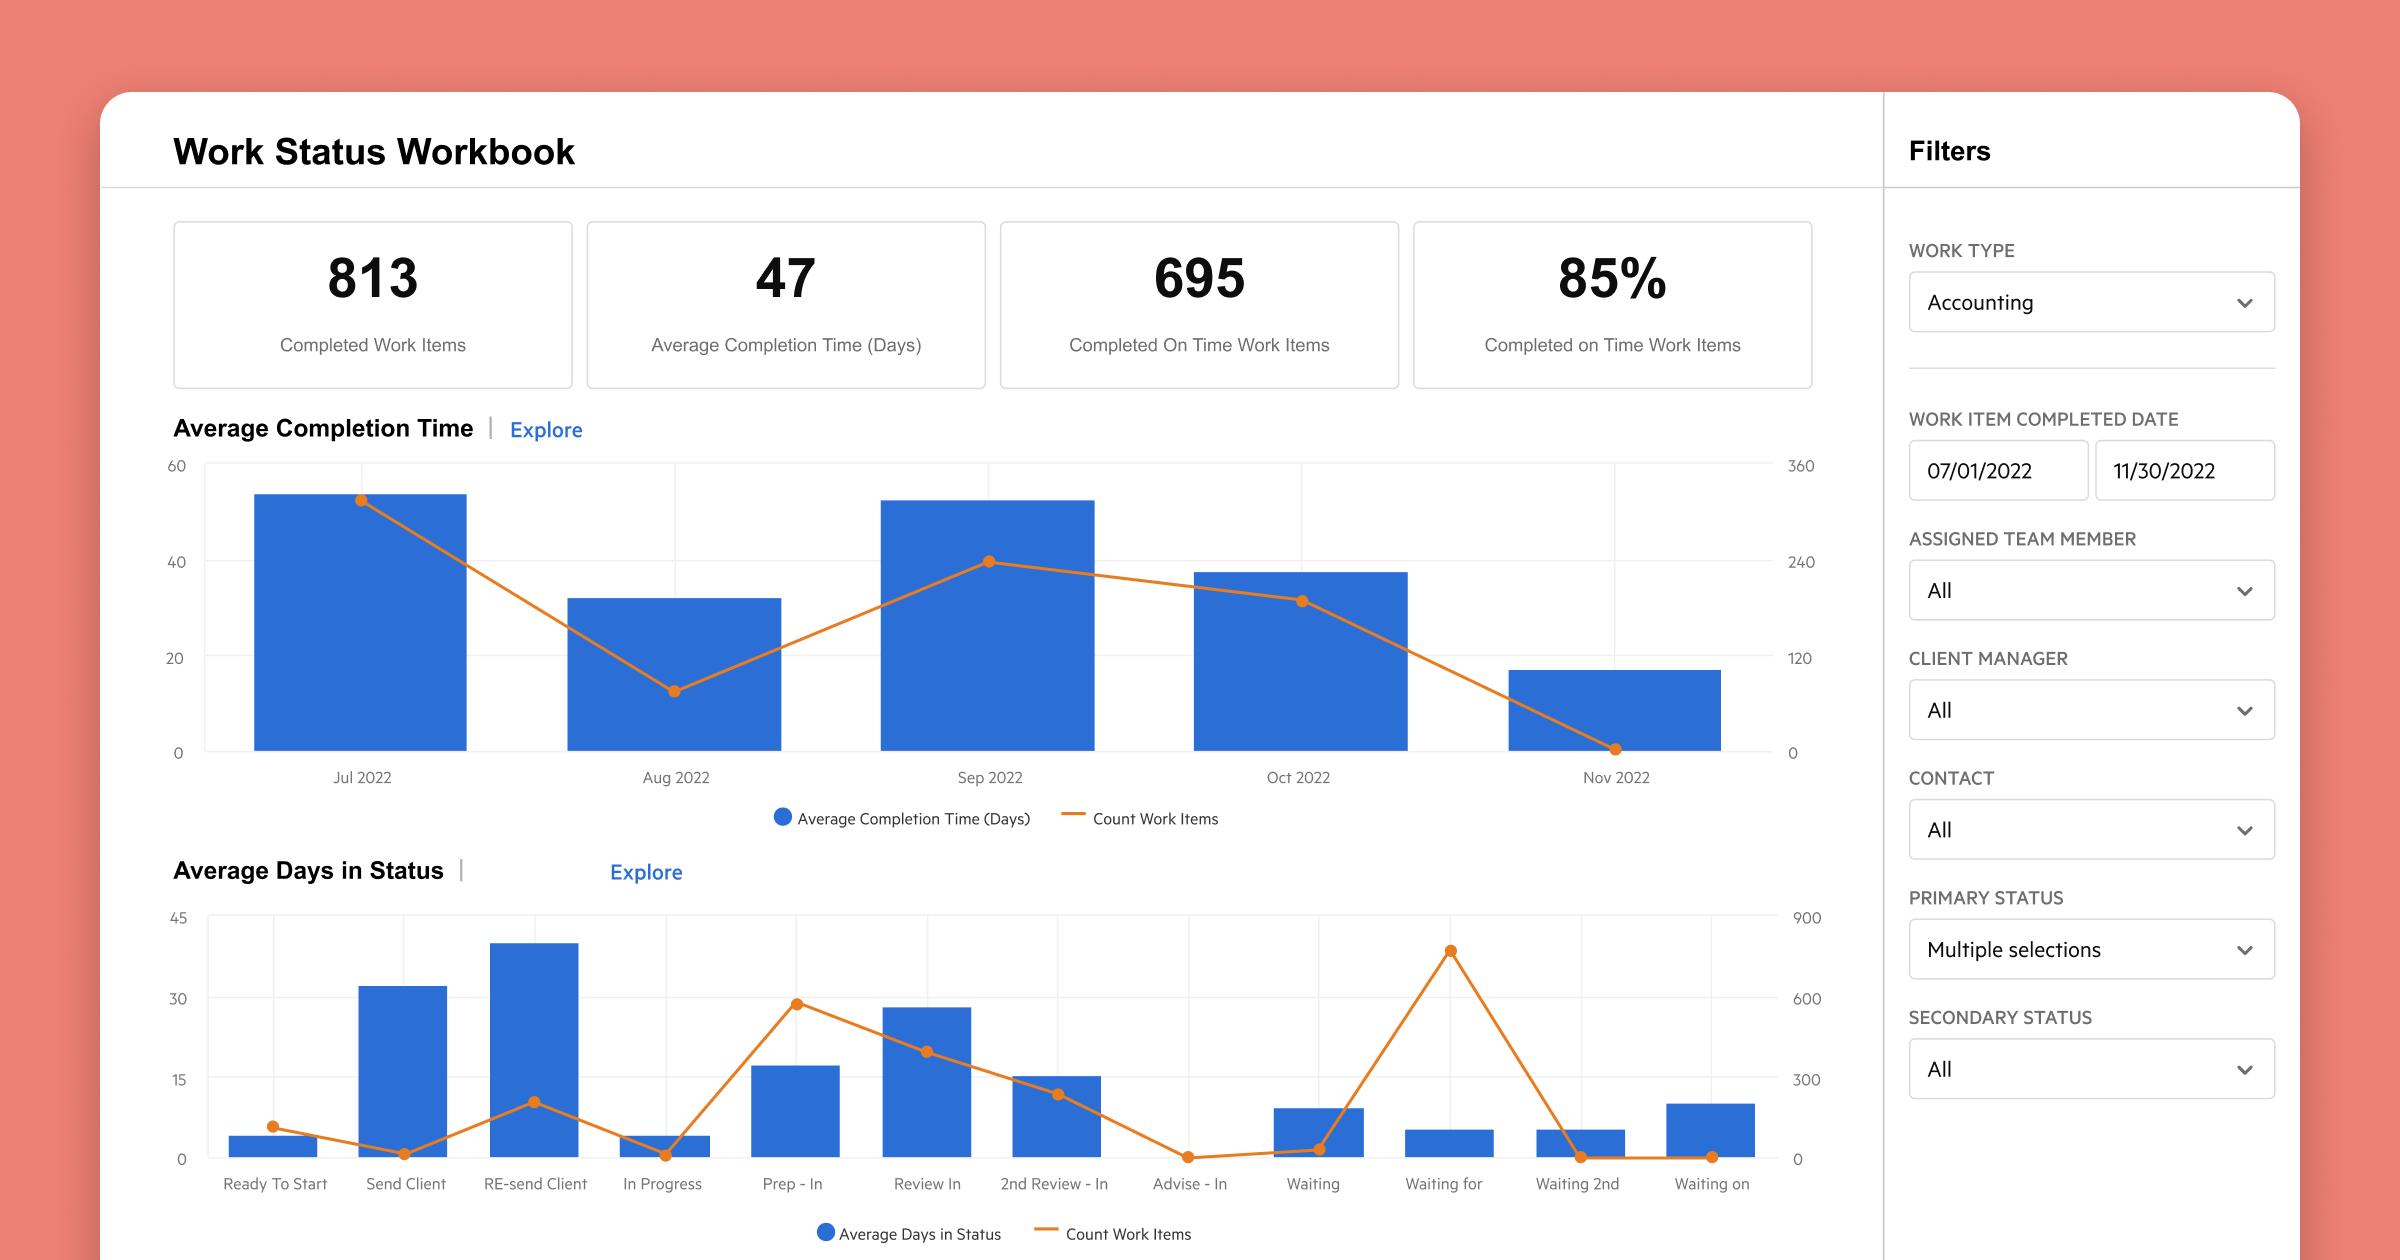Click Explore next to Average Days in Status

pos(646,872)
